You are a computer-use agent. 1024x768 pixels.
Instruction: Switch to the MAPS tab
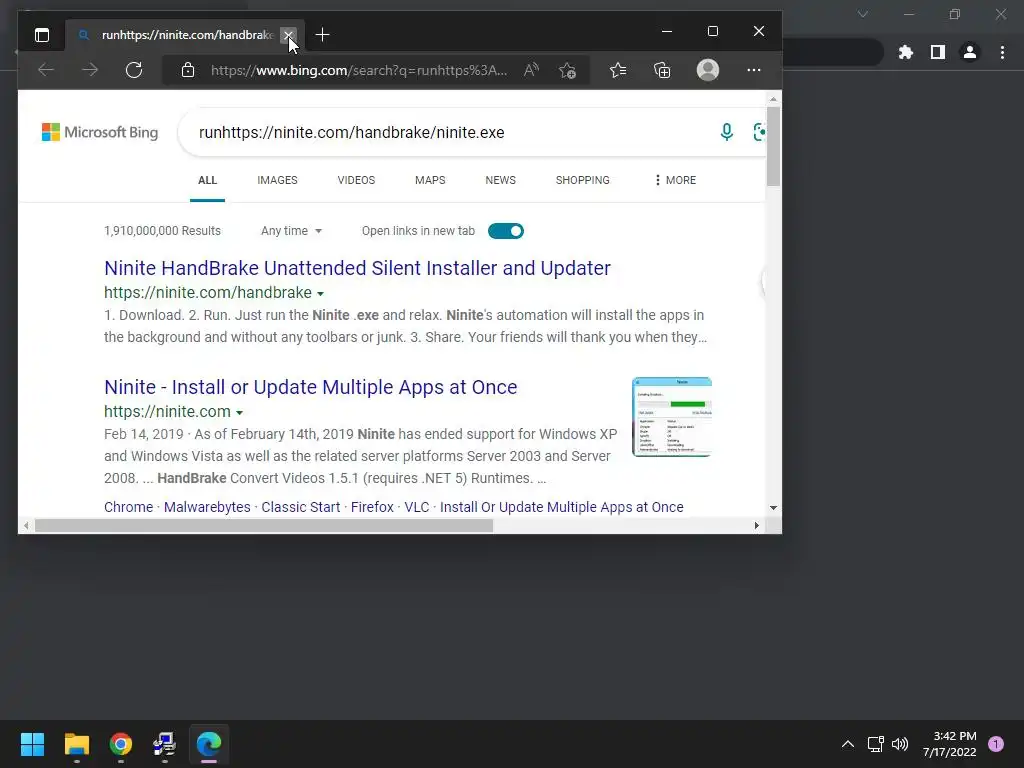pyautogui.click(x=430, y=180)
